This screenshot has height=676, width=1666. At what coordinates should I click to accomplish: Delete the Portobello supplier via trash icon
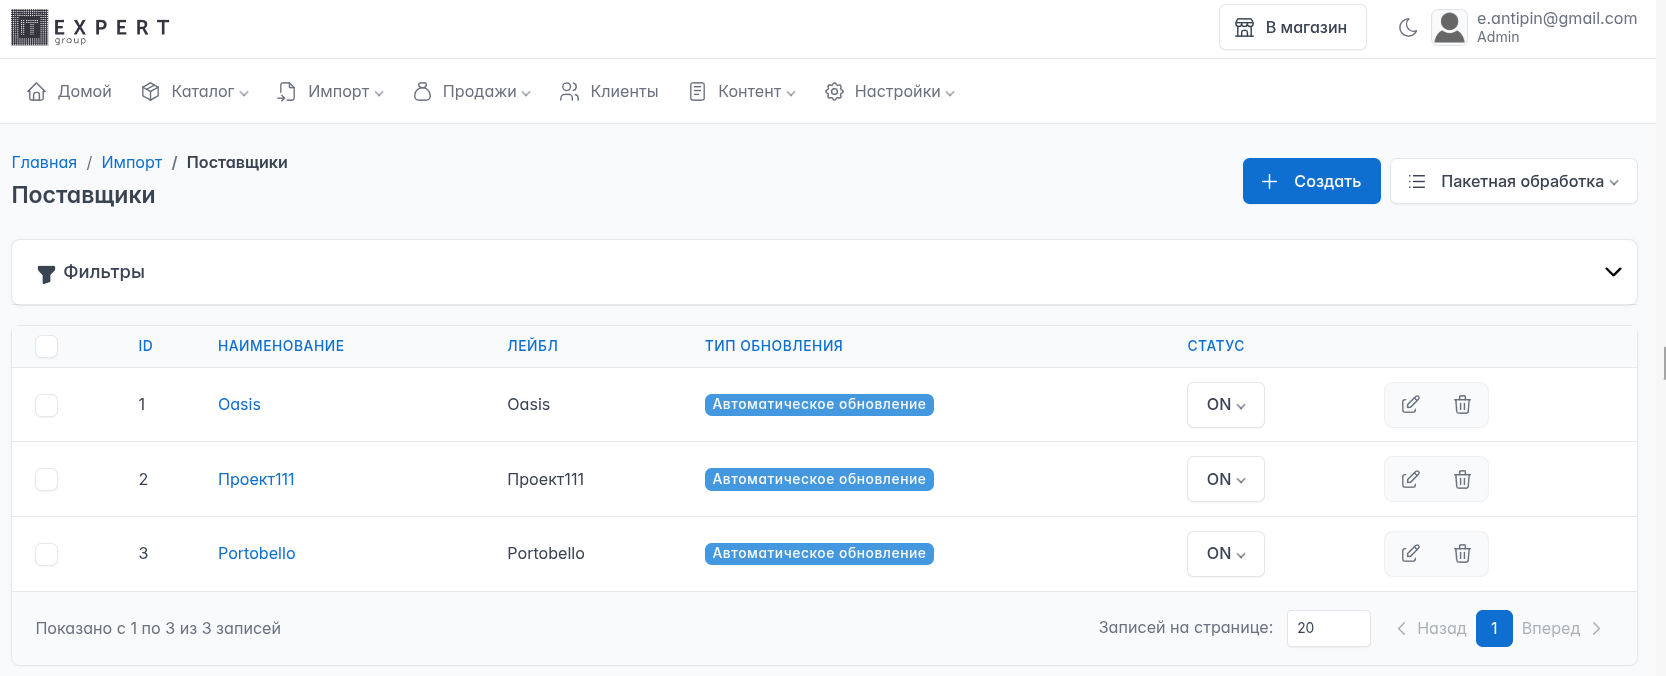[x=1462, y=554]
